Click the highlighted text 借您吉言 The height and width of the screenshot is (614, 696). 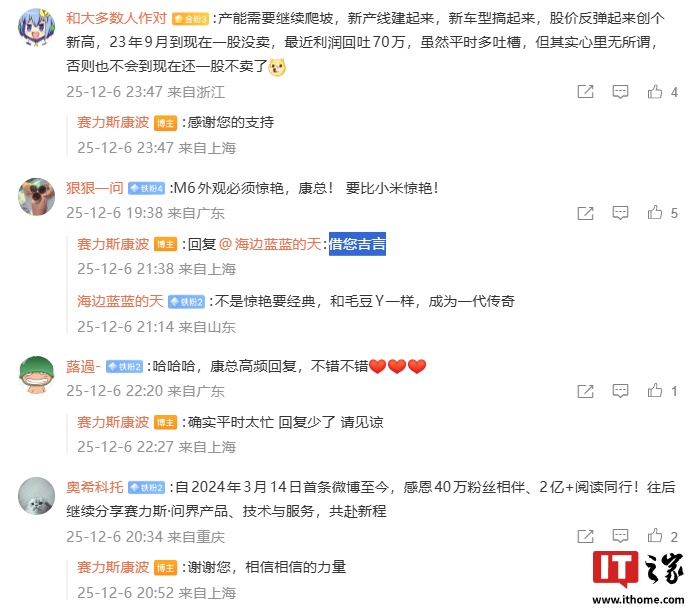tap(357, 244)
